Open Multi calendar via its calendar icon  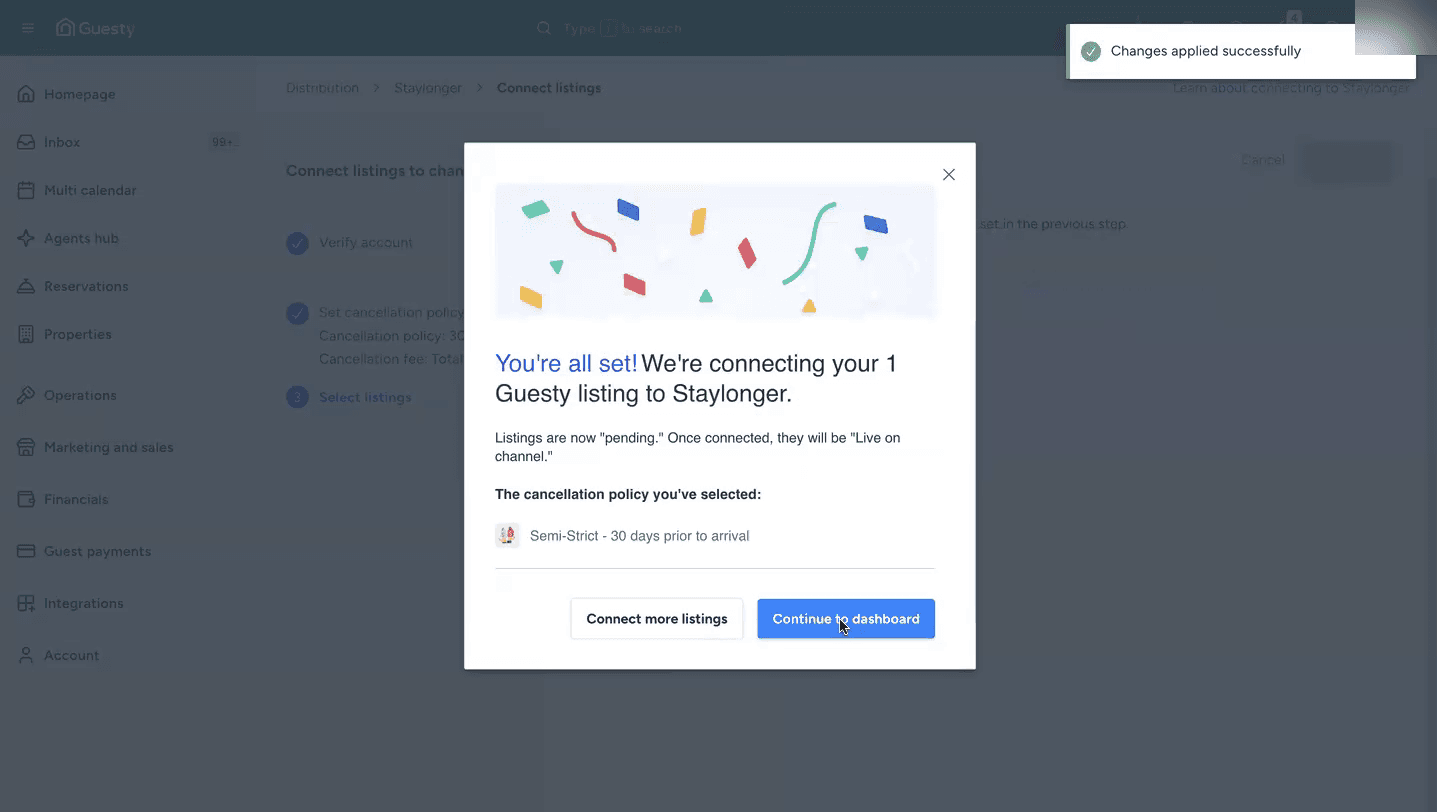tap(26, 190)
